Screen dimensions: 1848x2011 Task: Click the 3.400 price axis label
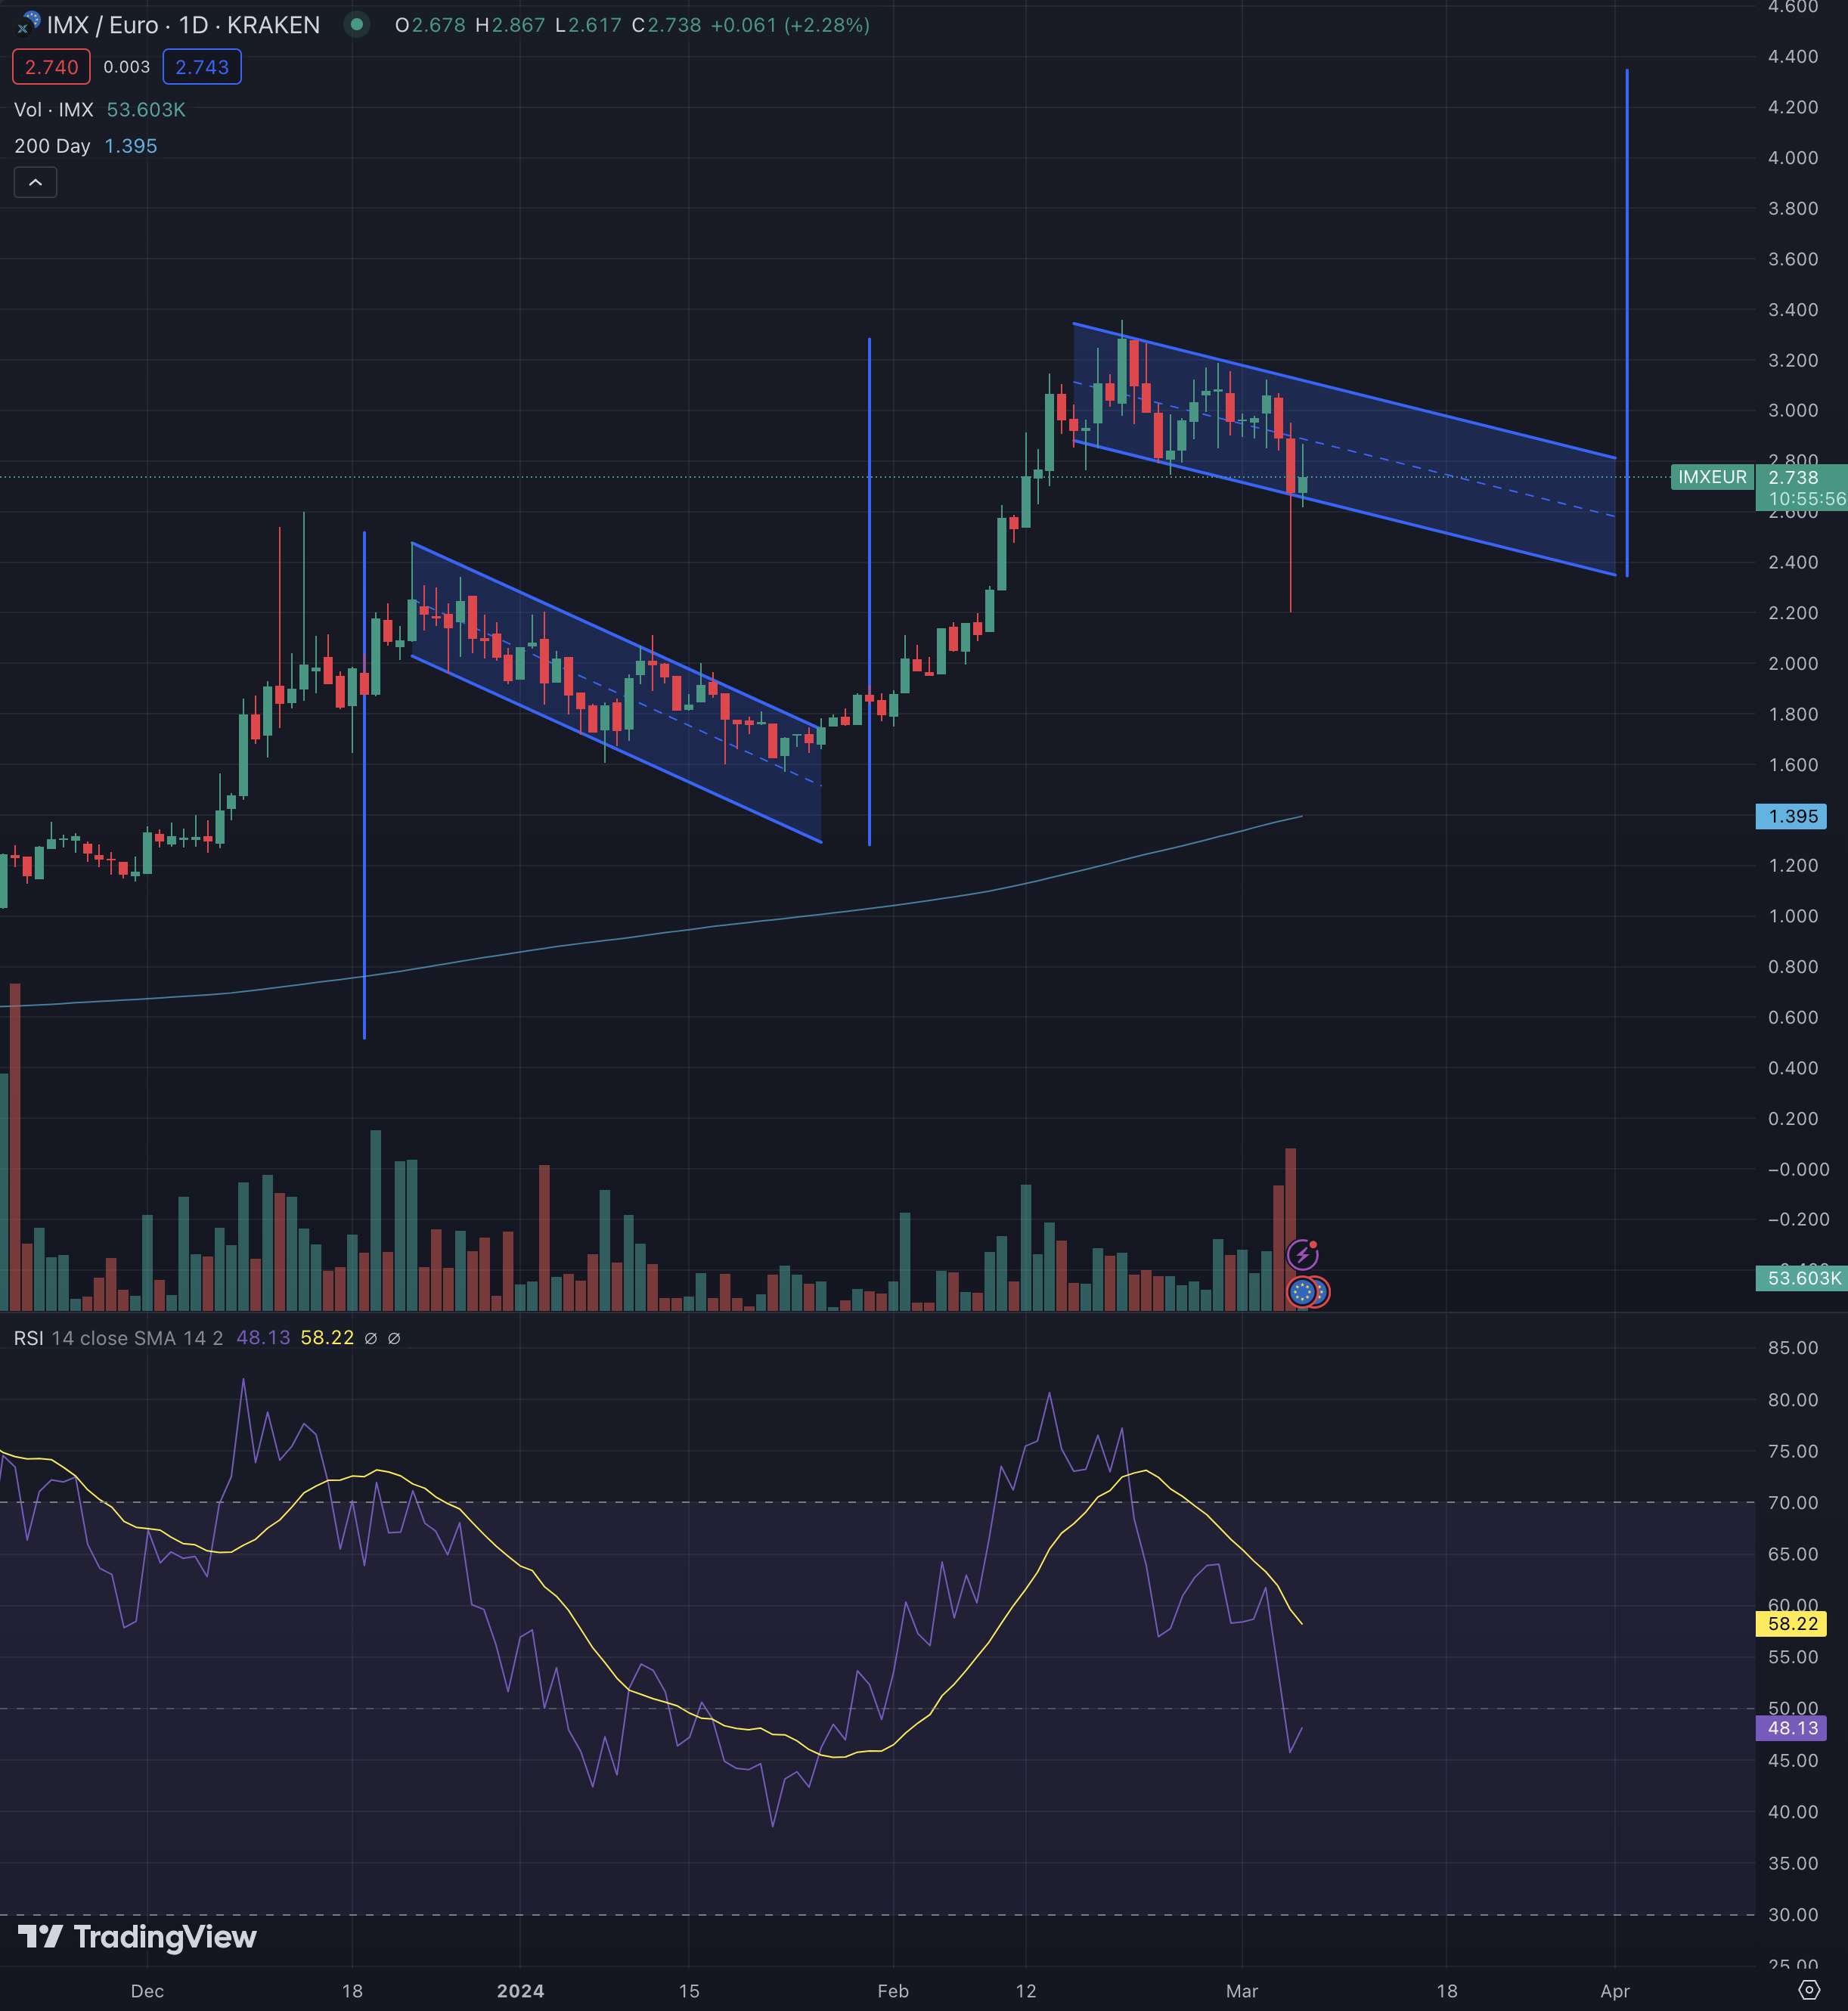tap(1793, 309)
